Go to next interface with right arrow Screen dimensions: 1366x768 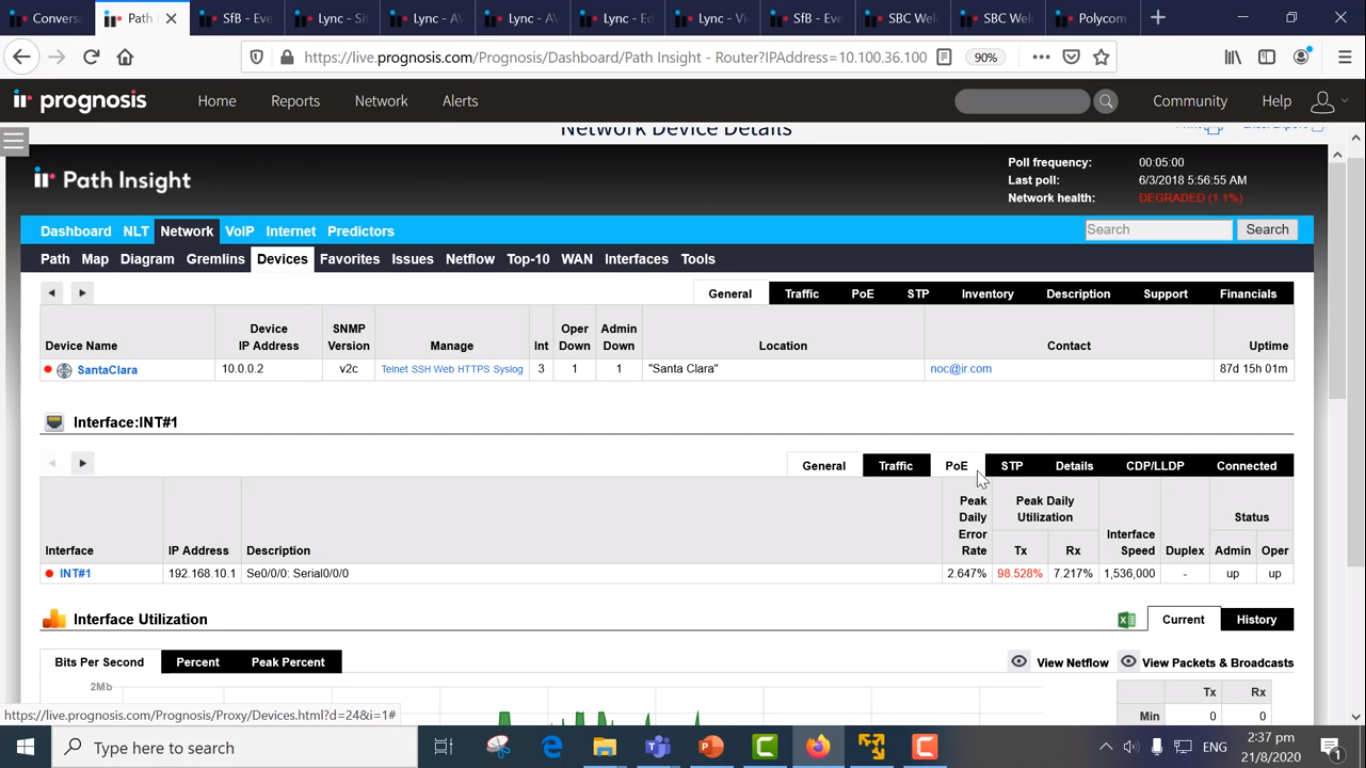(82, 463)
